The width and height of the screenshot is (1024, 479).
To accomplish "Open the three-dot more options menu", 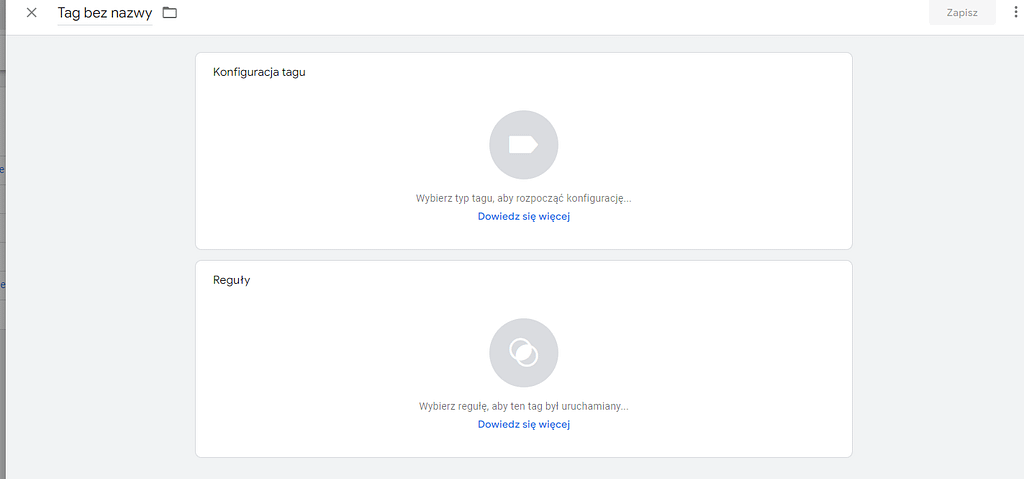I will pos(1016,12).
